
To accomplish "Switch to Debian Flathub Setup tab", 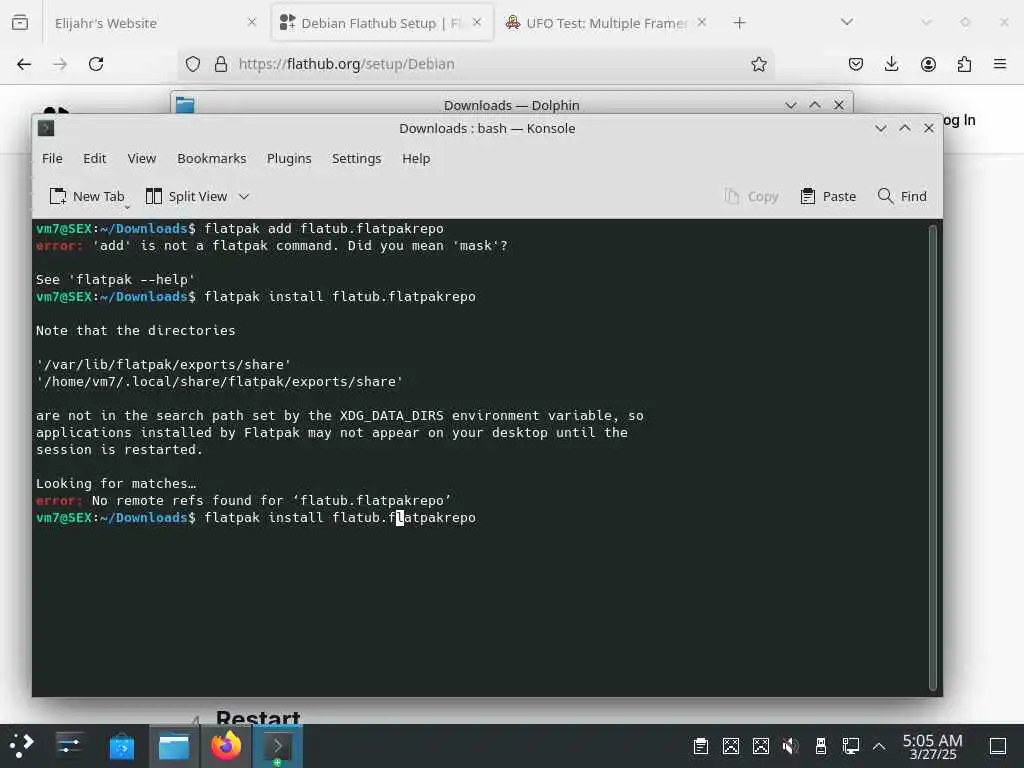I will pos(382,23).
